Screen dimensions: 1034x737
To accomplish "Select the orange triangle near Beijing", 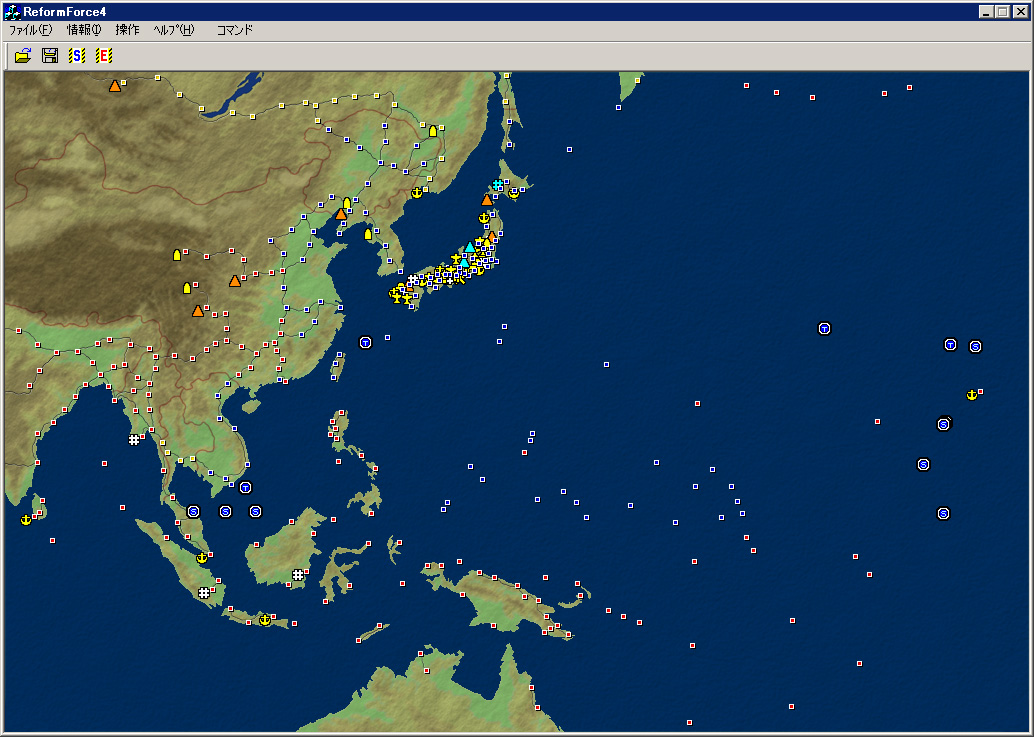I will (x=341, y=214).
